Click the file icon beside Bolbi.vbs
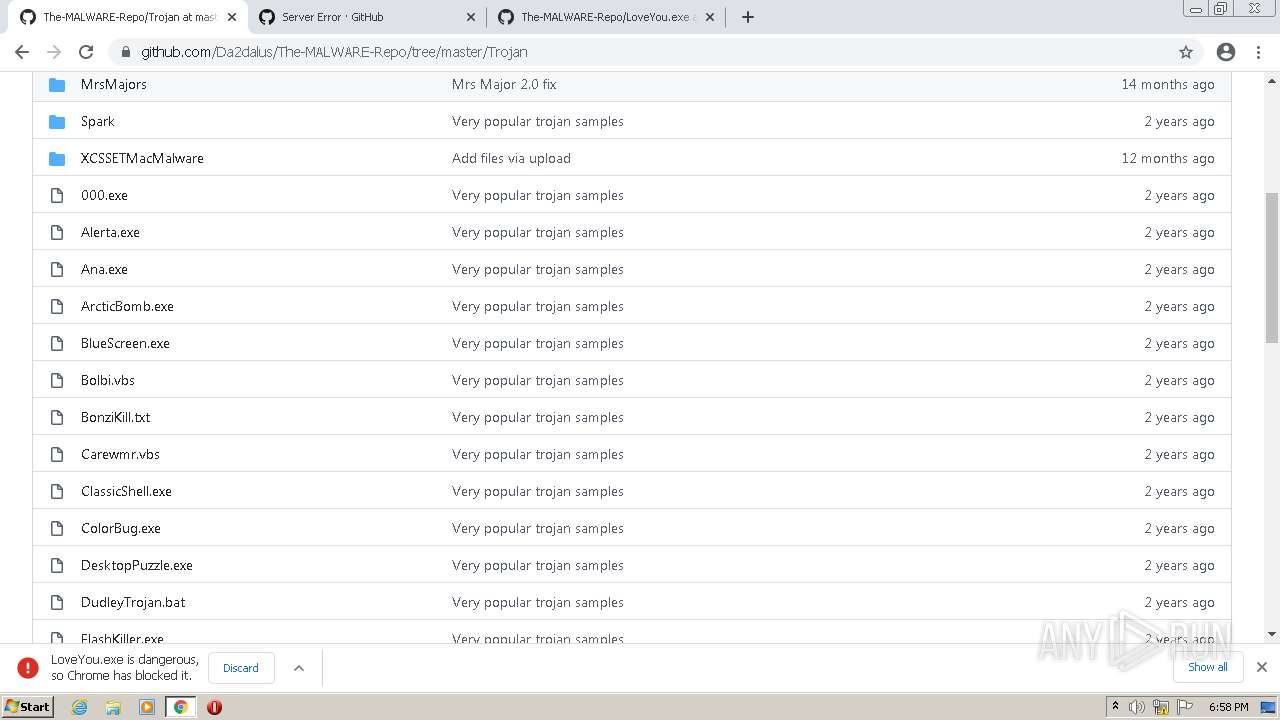The image size is (1280, 720). click(57, 381)
